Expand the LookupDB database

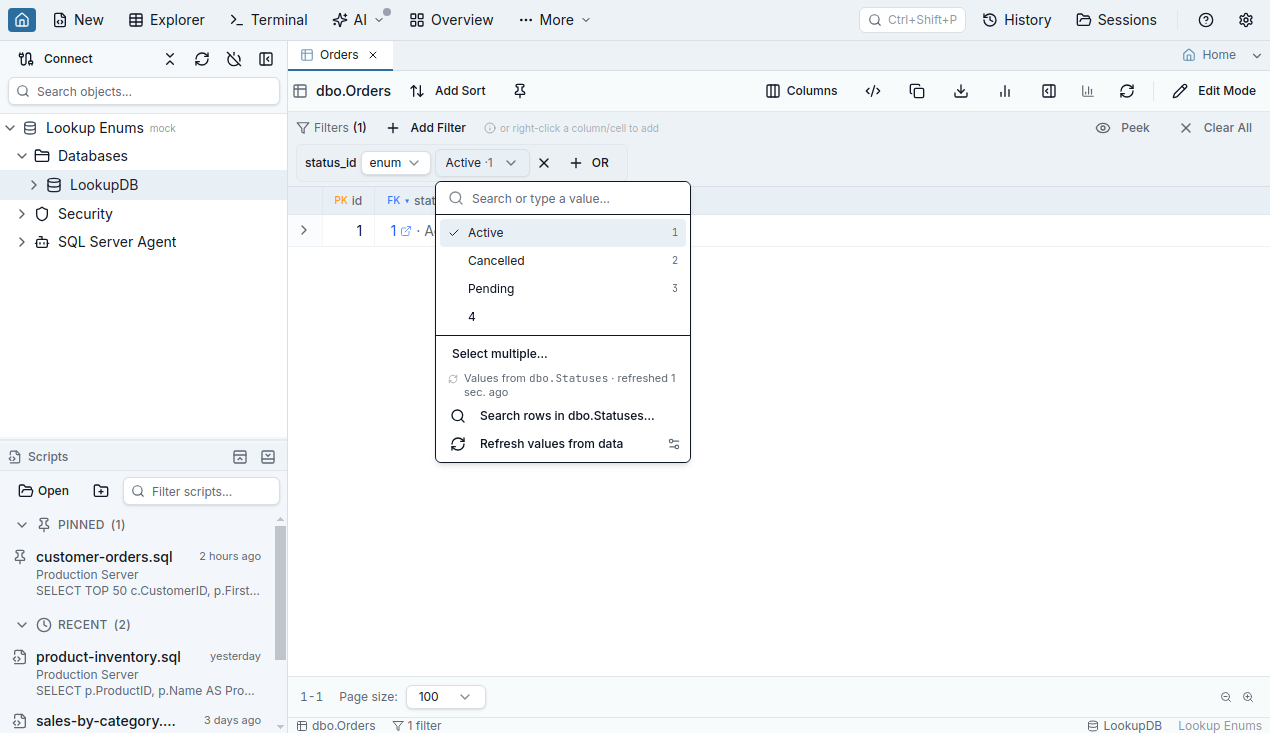click(34, 185)
